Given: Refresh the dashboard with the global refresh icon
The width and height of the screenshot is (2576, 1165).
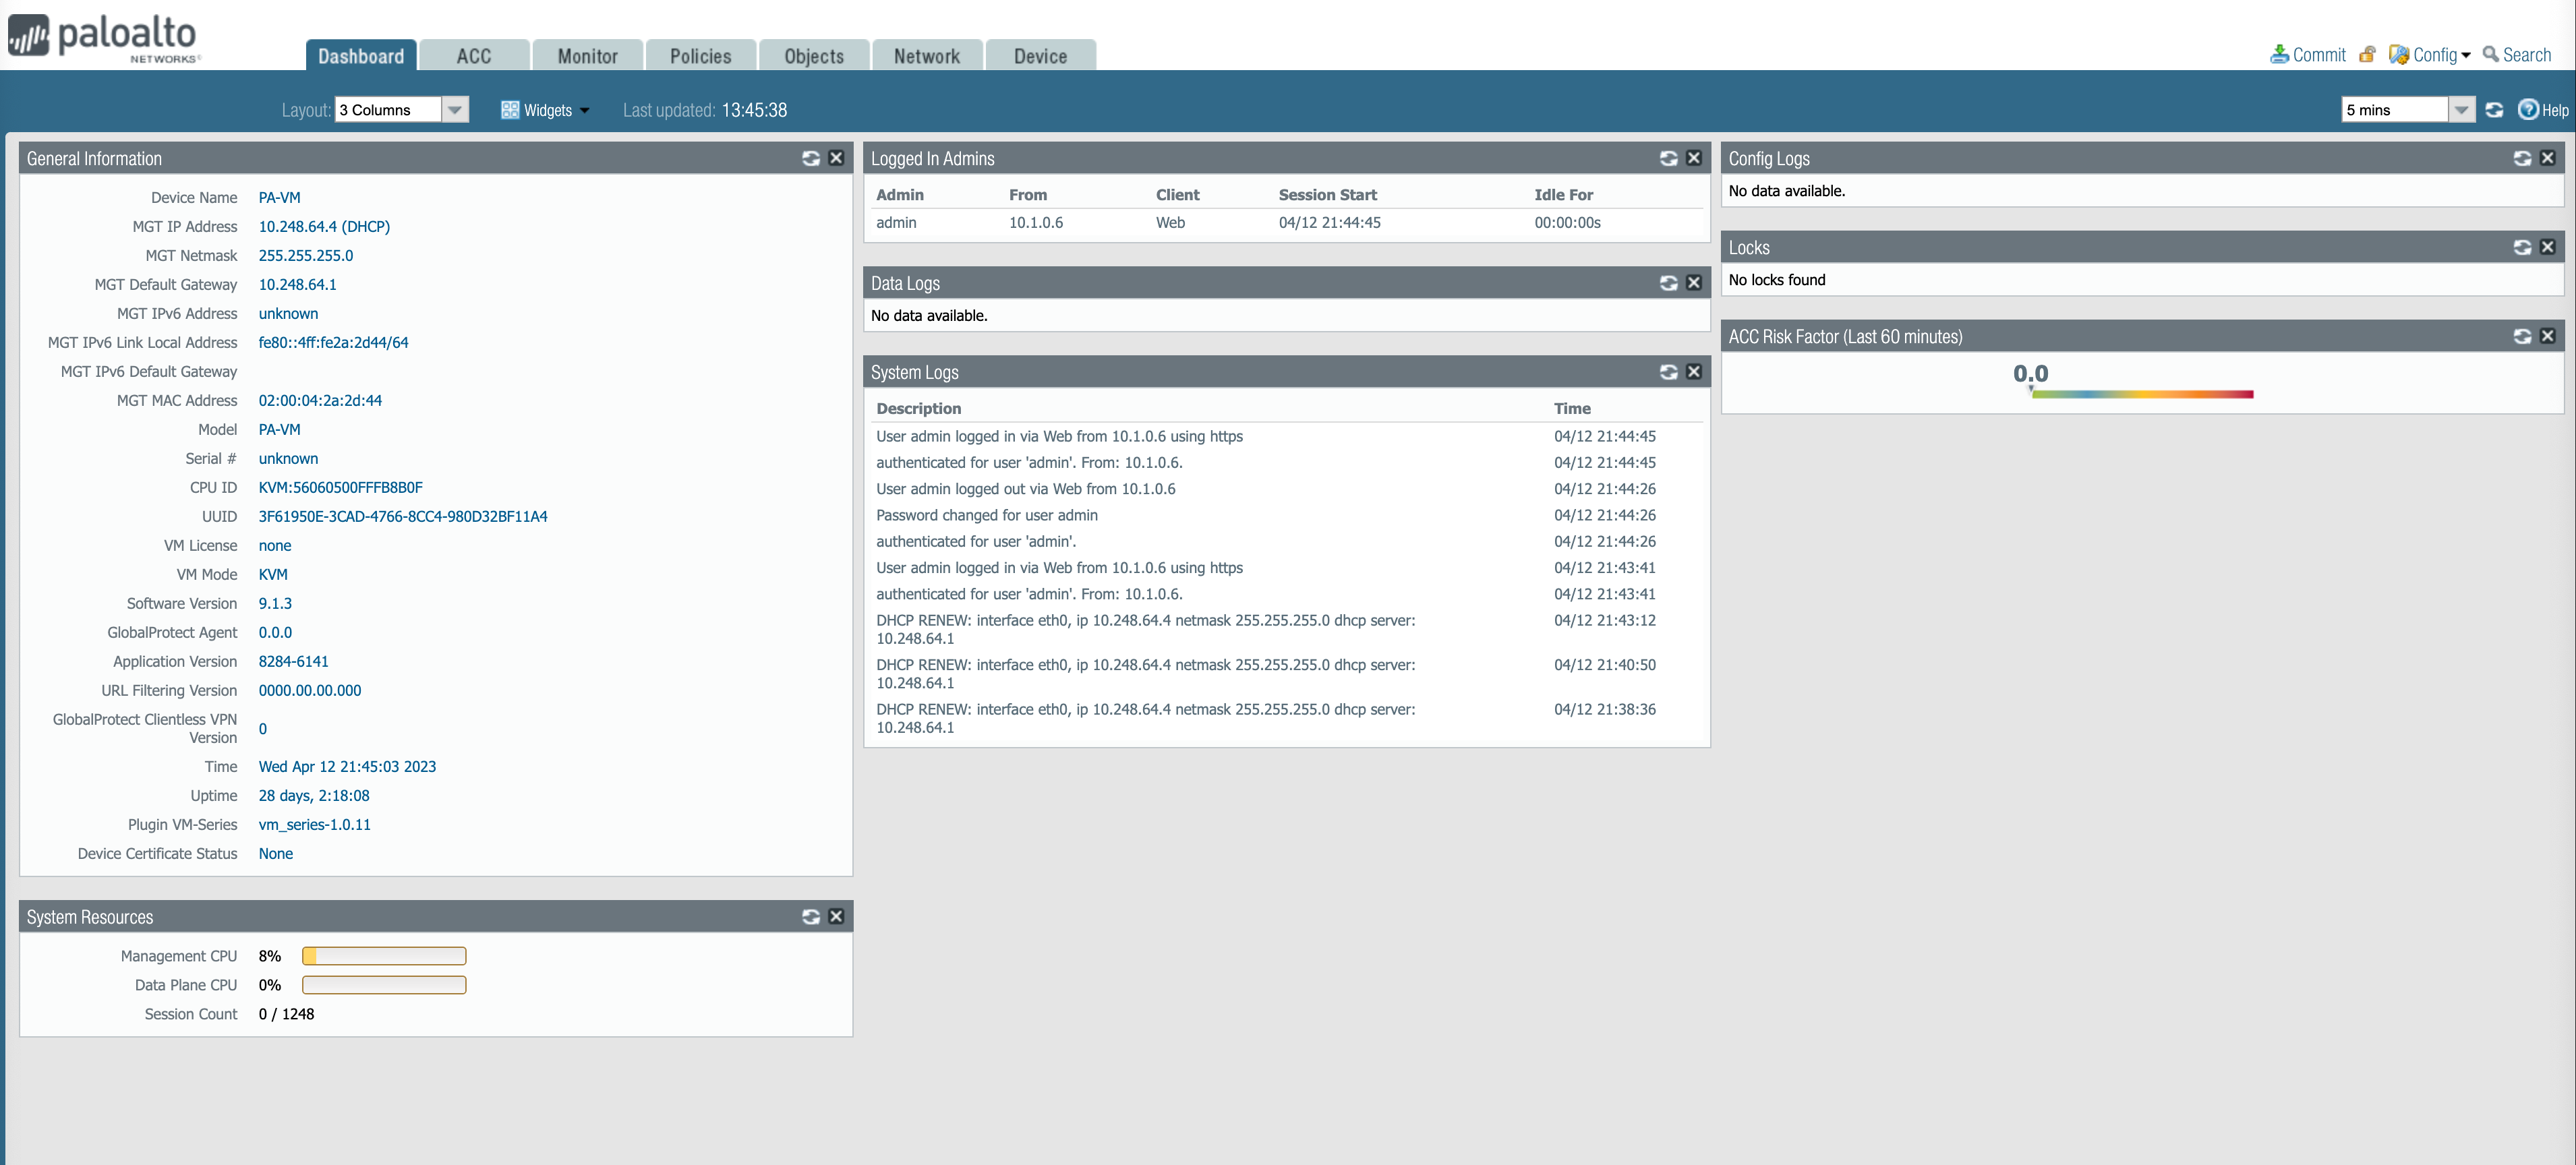Looking at the screenshot, I should coord(2494,110).
